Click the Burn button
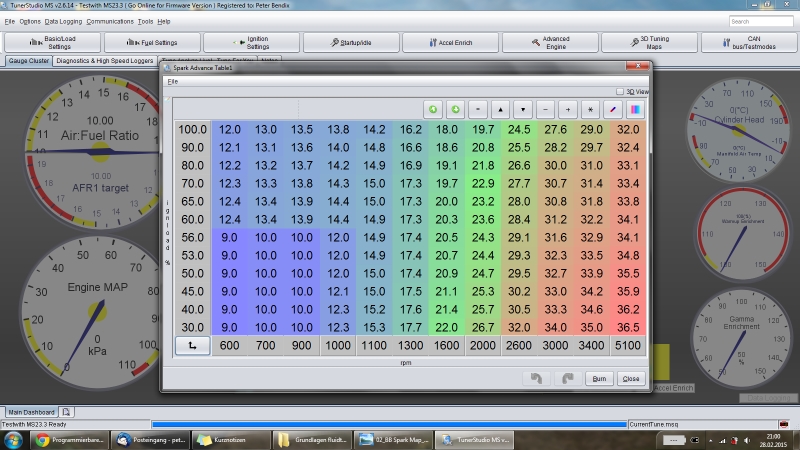The image size is (800, 450). click(598, 378)
